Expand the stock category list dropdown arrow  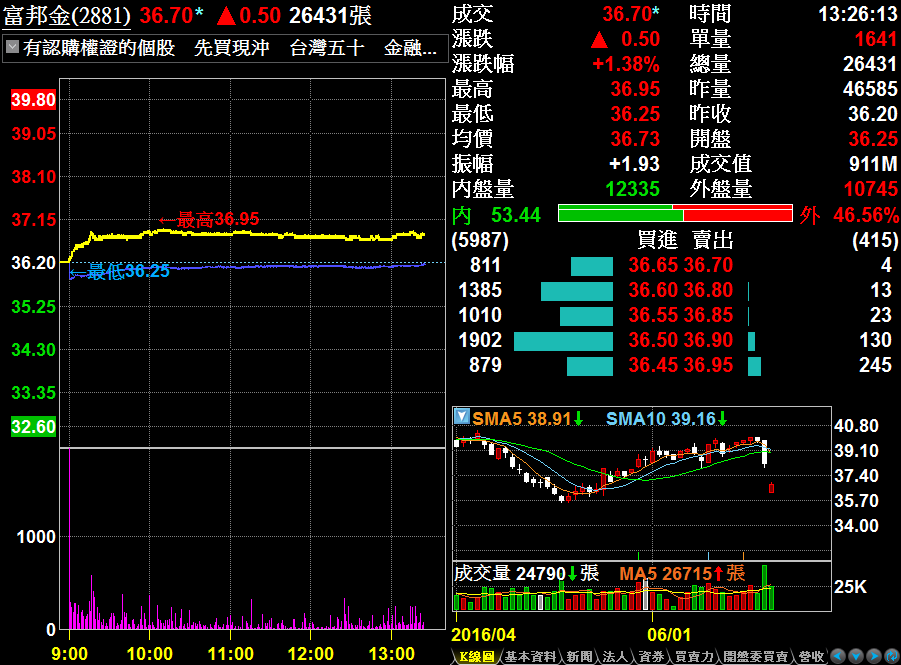tap(12, 47)
